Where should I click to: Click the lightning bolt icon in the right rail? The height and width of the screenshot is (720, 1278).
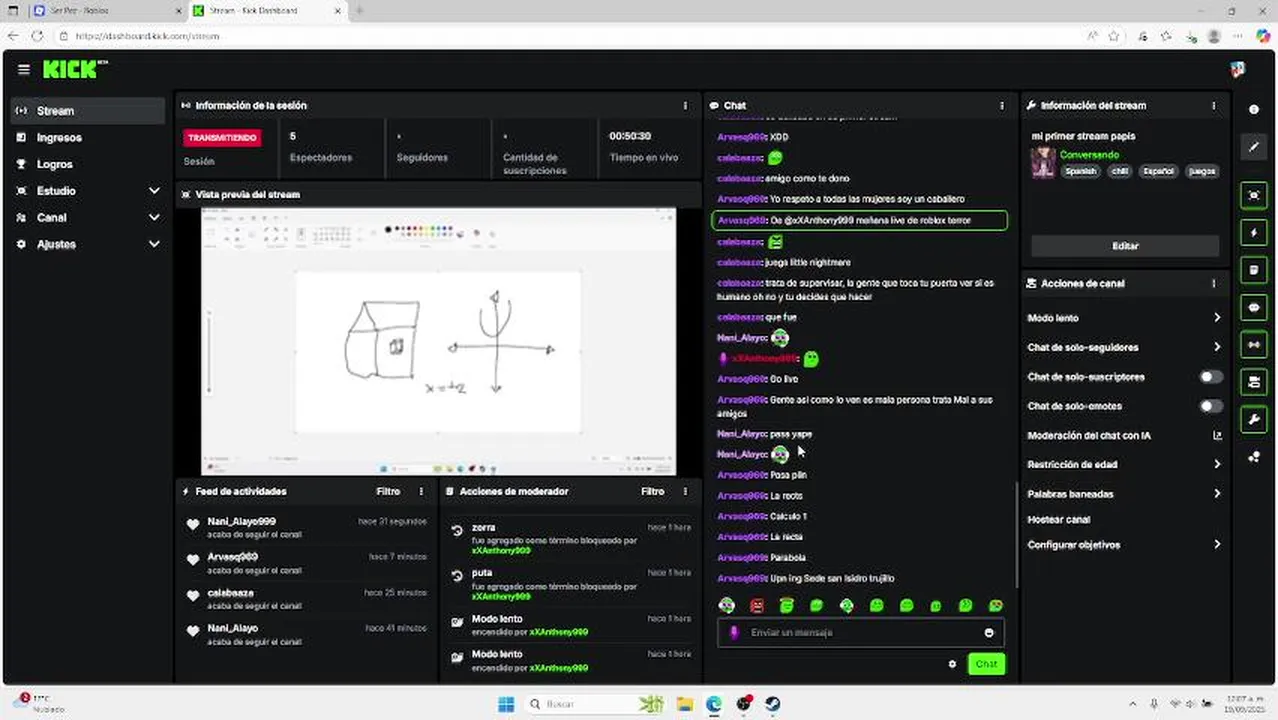1254,233
